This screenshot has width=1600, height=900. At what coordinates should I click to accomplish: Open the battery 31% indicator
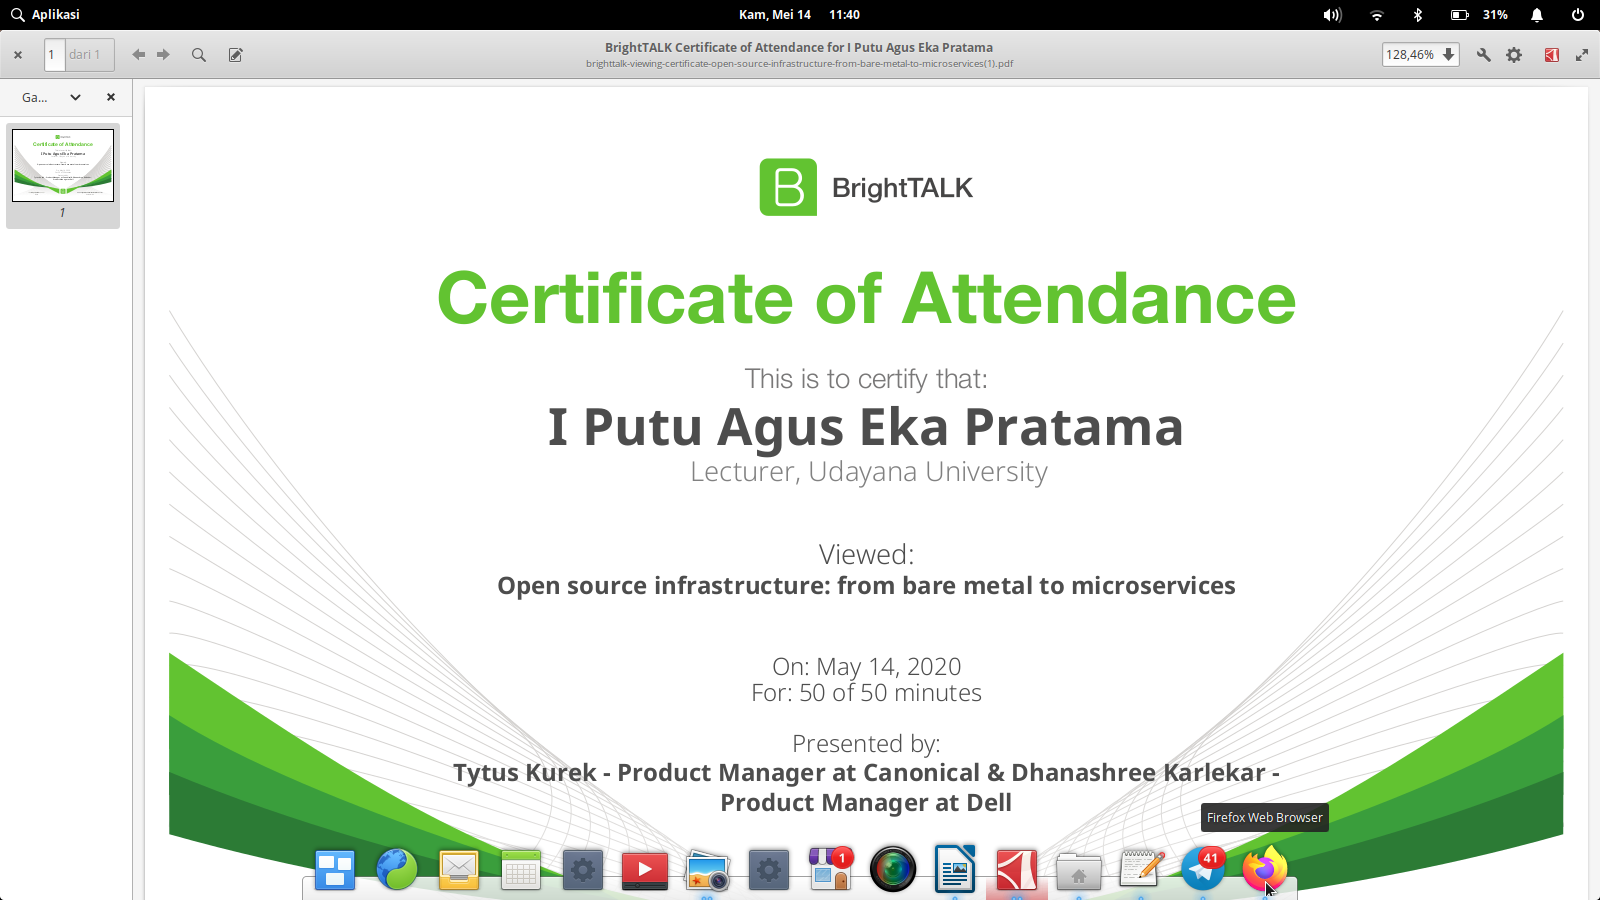point(1479,15)
